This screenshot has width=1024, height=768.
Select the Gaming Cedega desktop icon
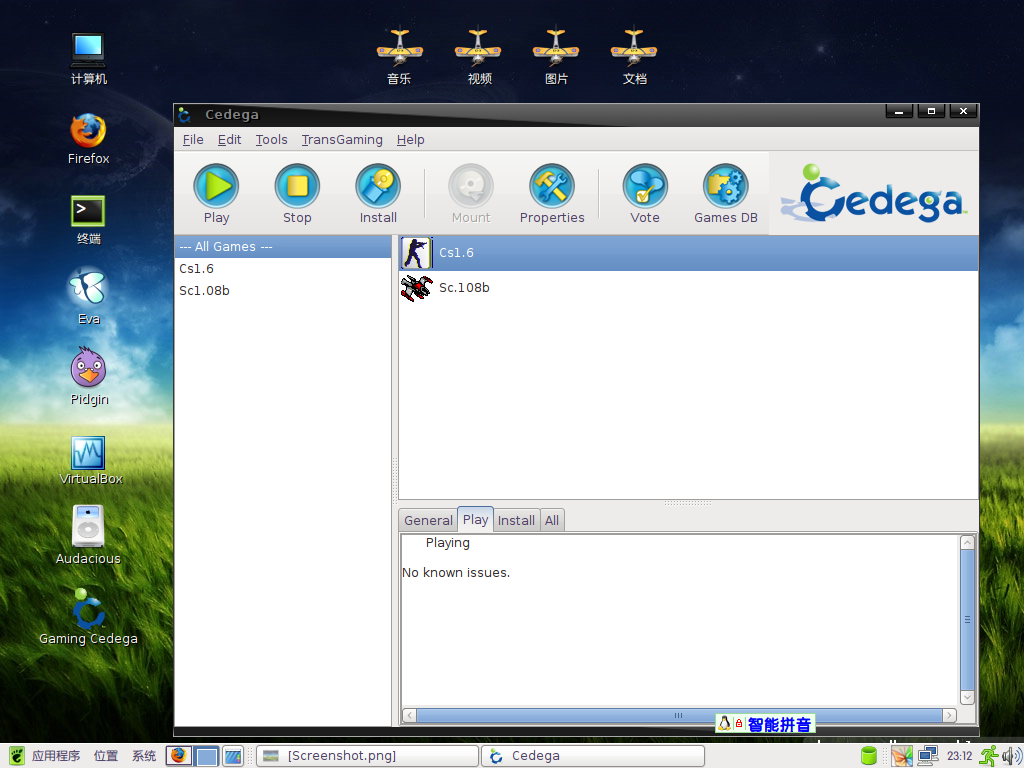point(88,618)
